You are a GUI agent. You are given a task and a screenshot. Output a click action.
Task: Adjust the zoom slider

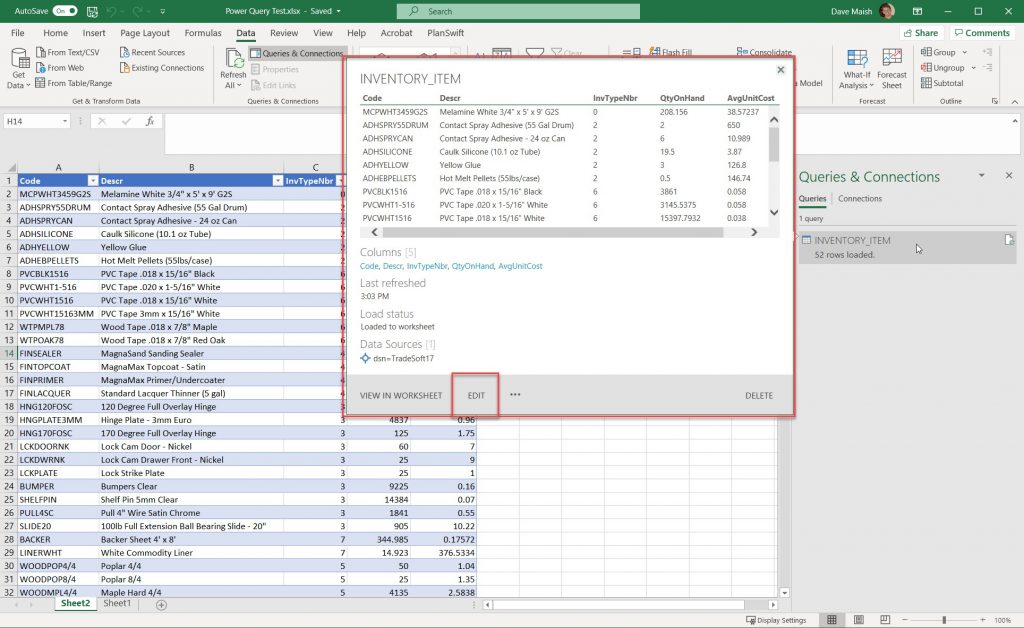(x=944, y=618)
